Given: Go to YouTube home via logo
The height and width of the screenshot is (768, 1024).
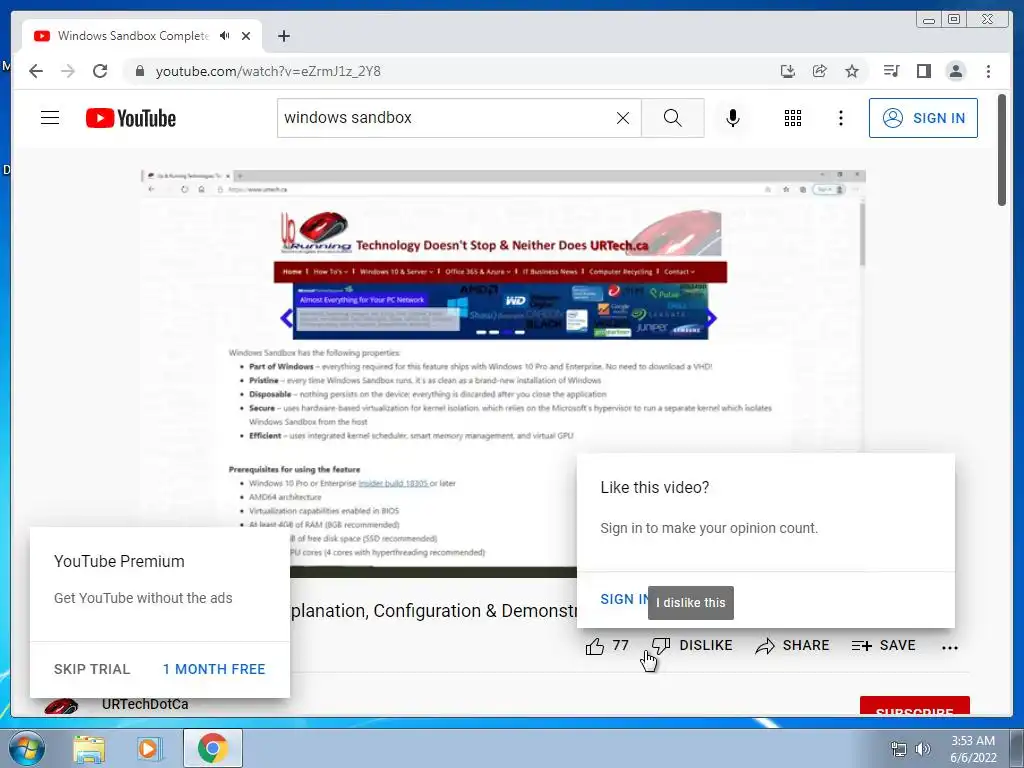Looking at the screenshot, I should click(131, 118).
